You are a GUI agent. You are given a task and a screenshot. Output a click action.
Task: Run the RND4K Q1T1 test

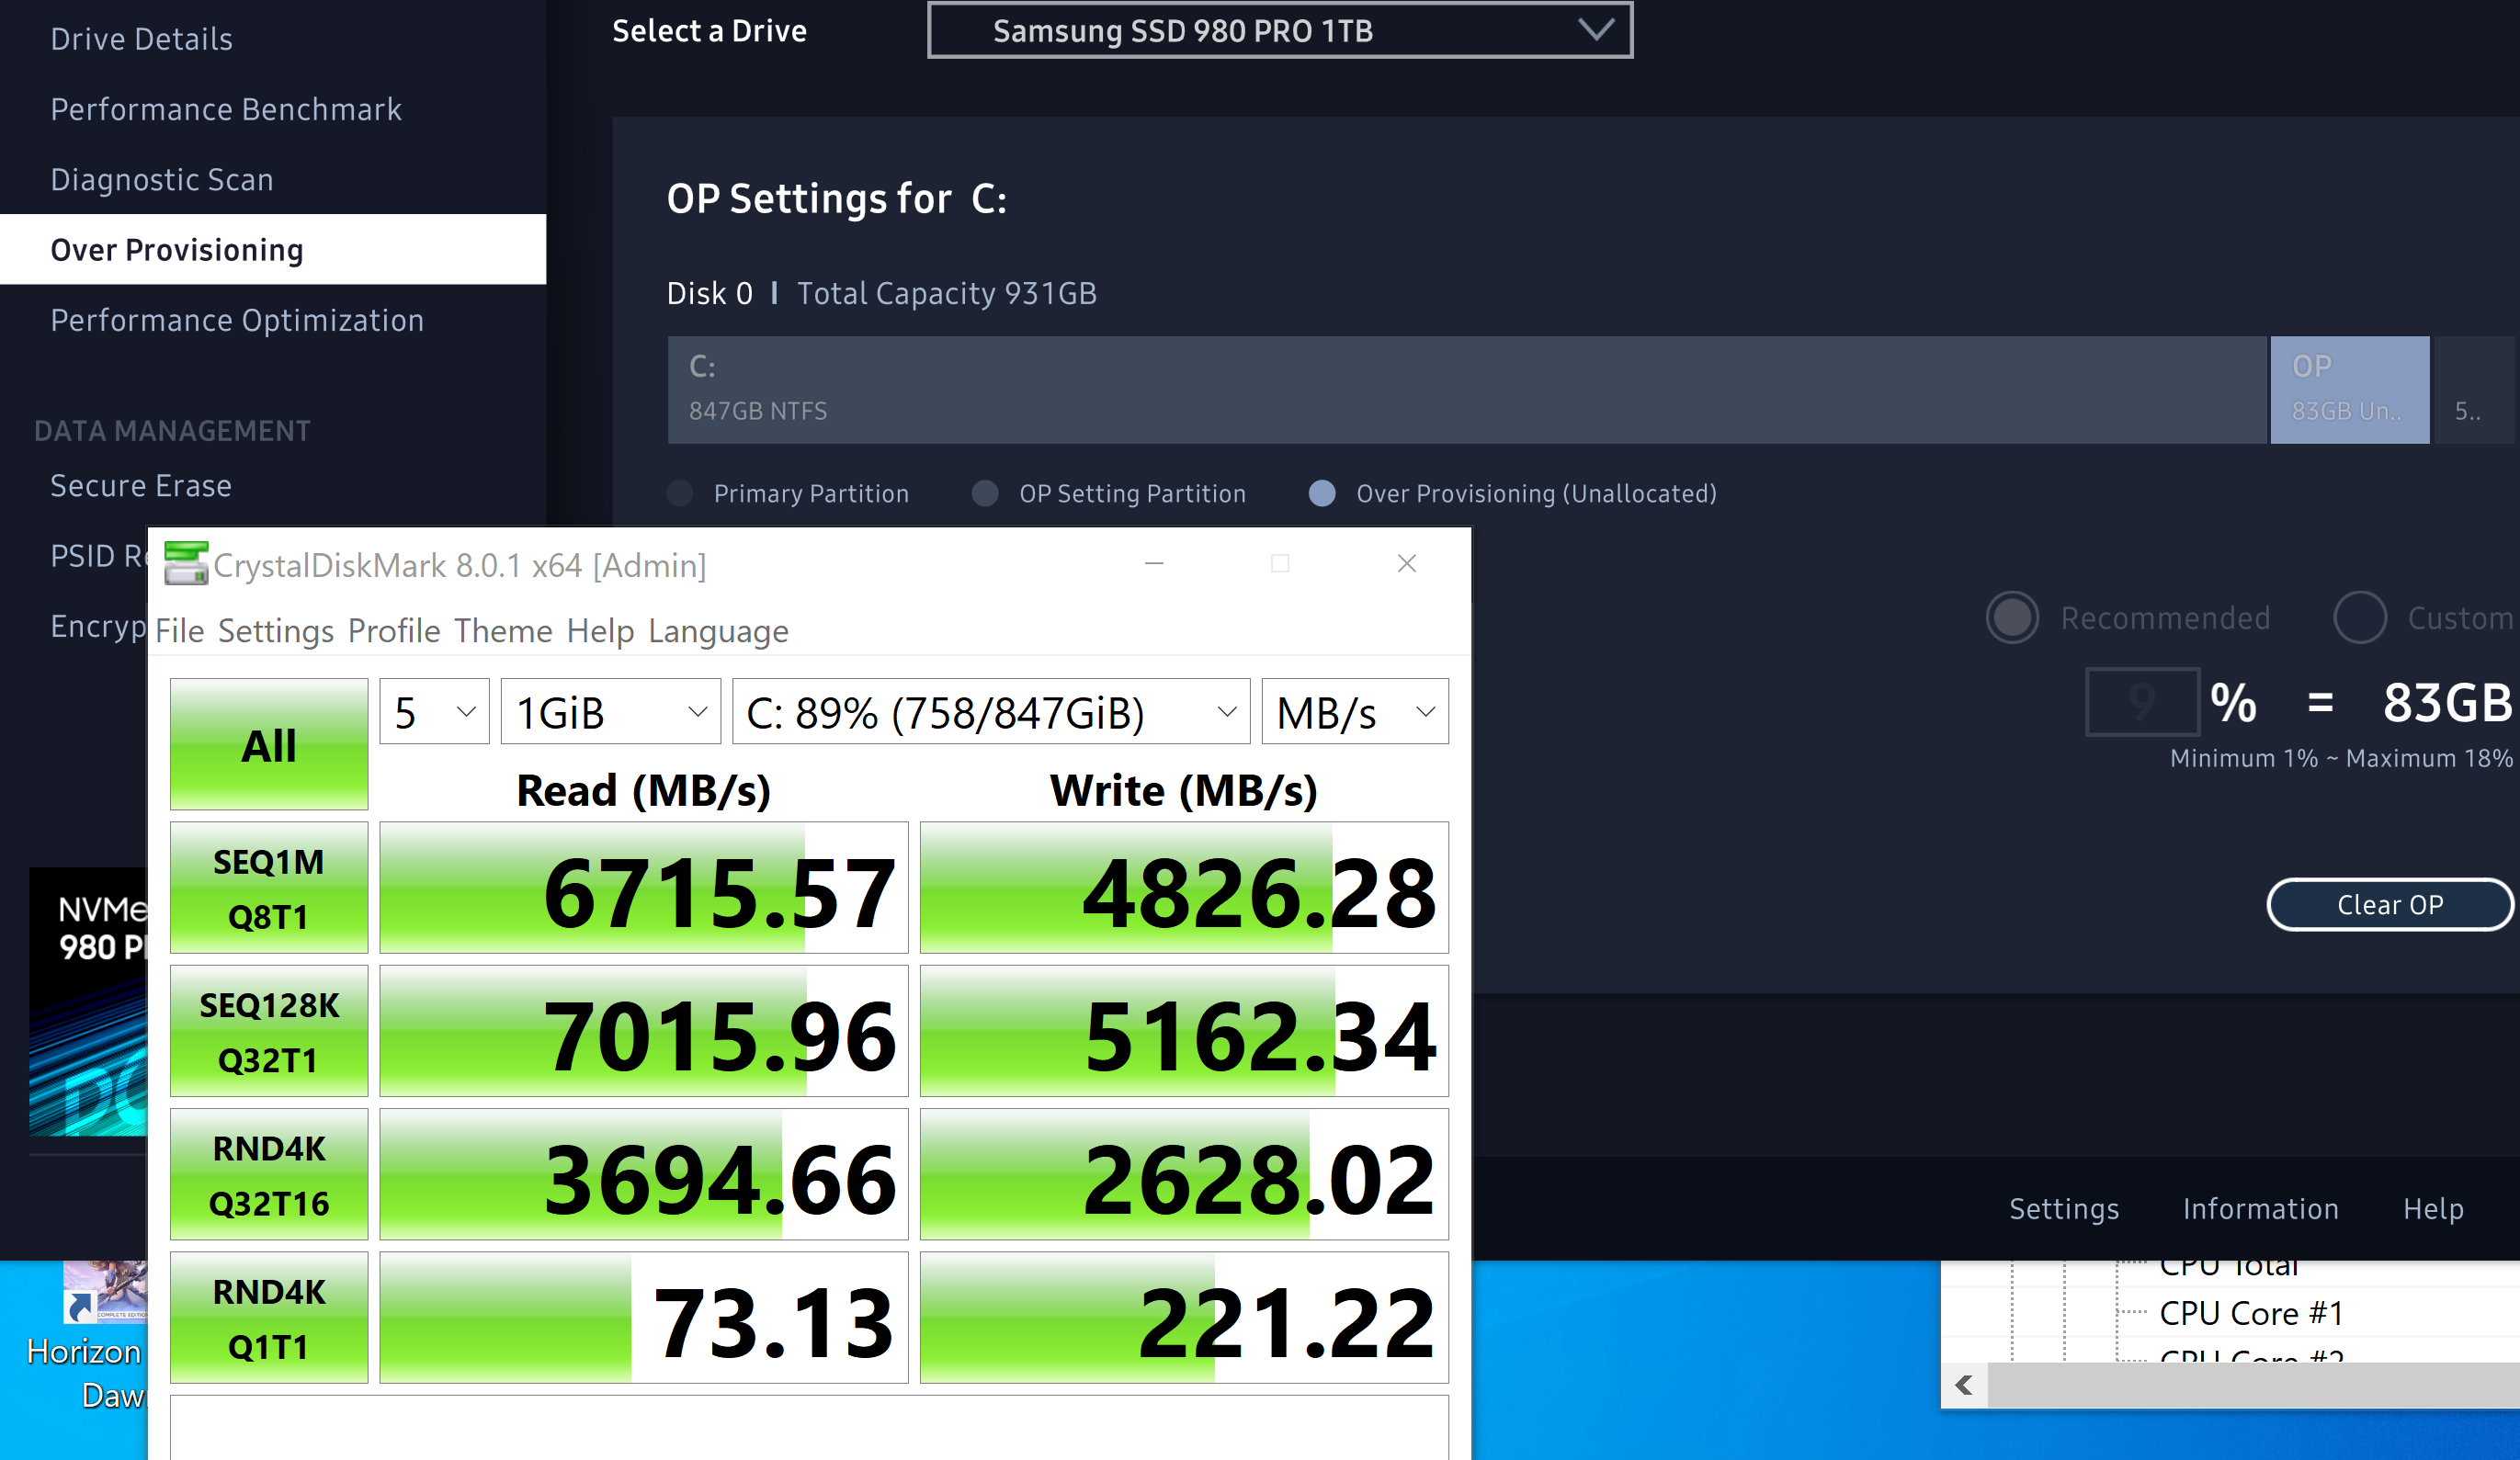(269, 1318)
